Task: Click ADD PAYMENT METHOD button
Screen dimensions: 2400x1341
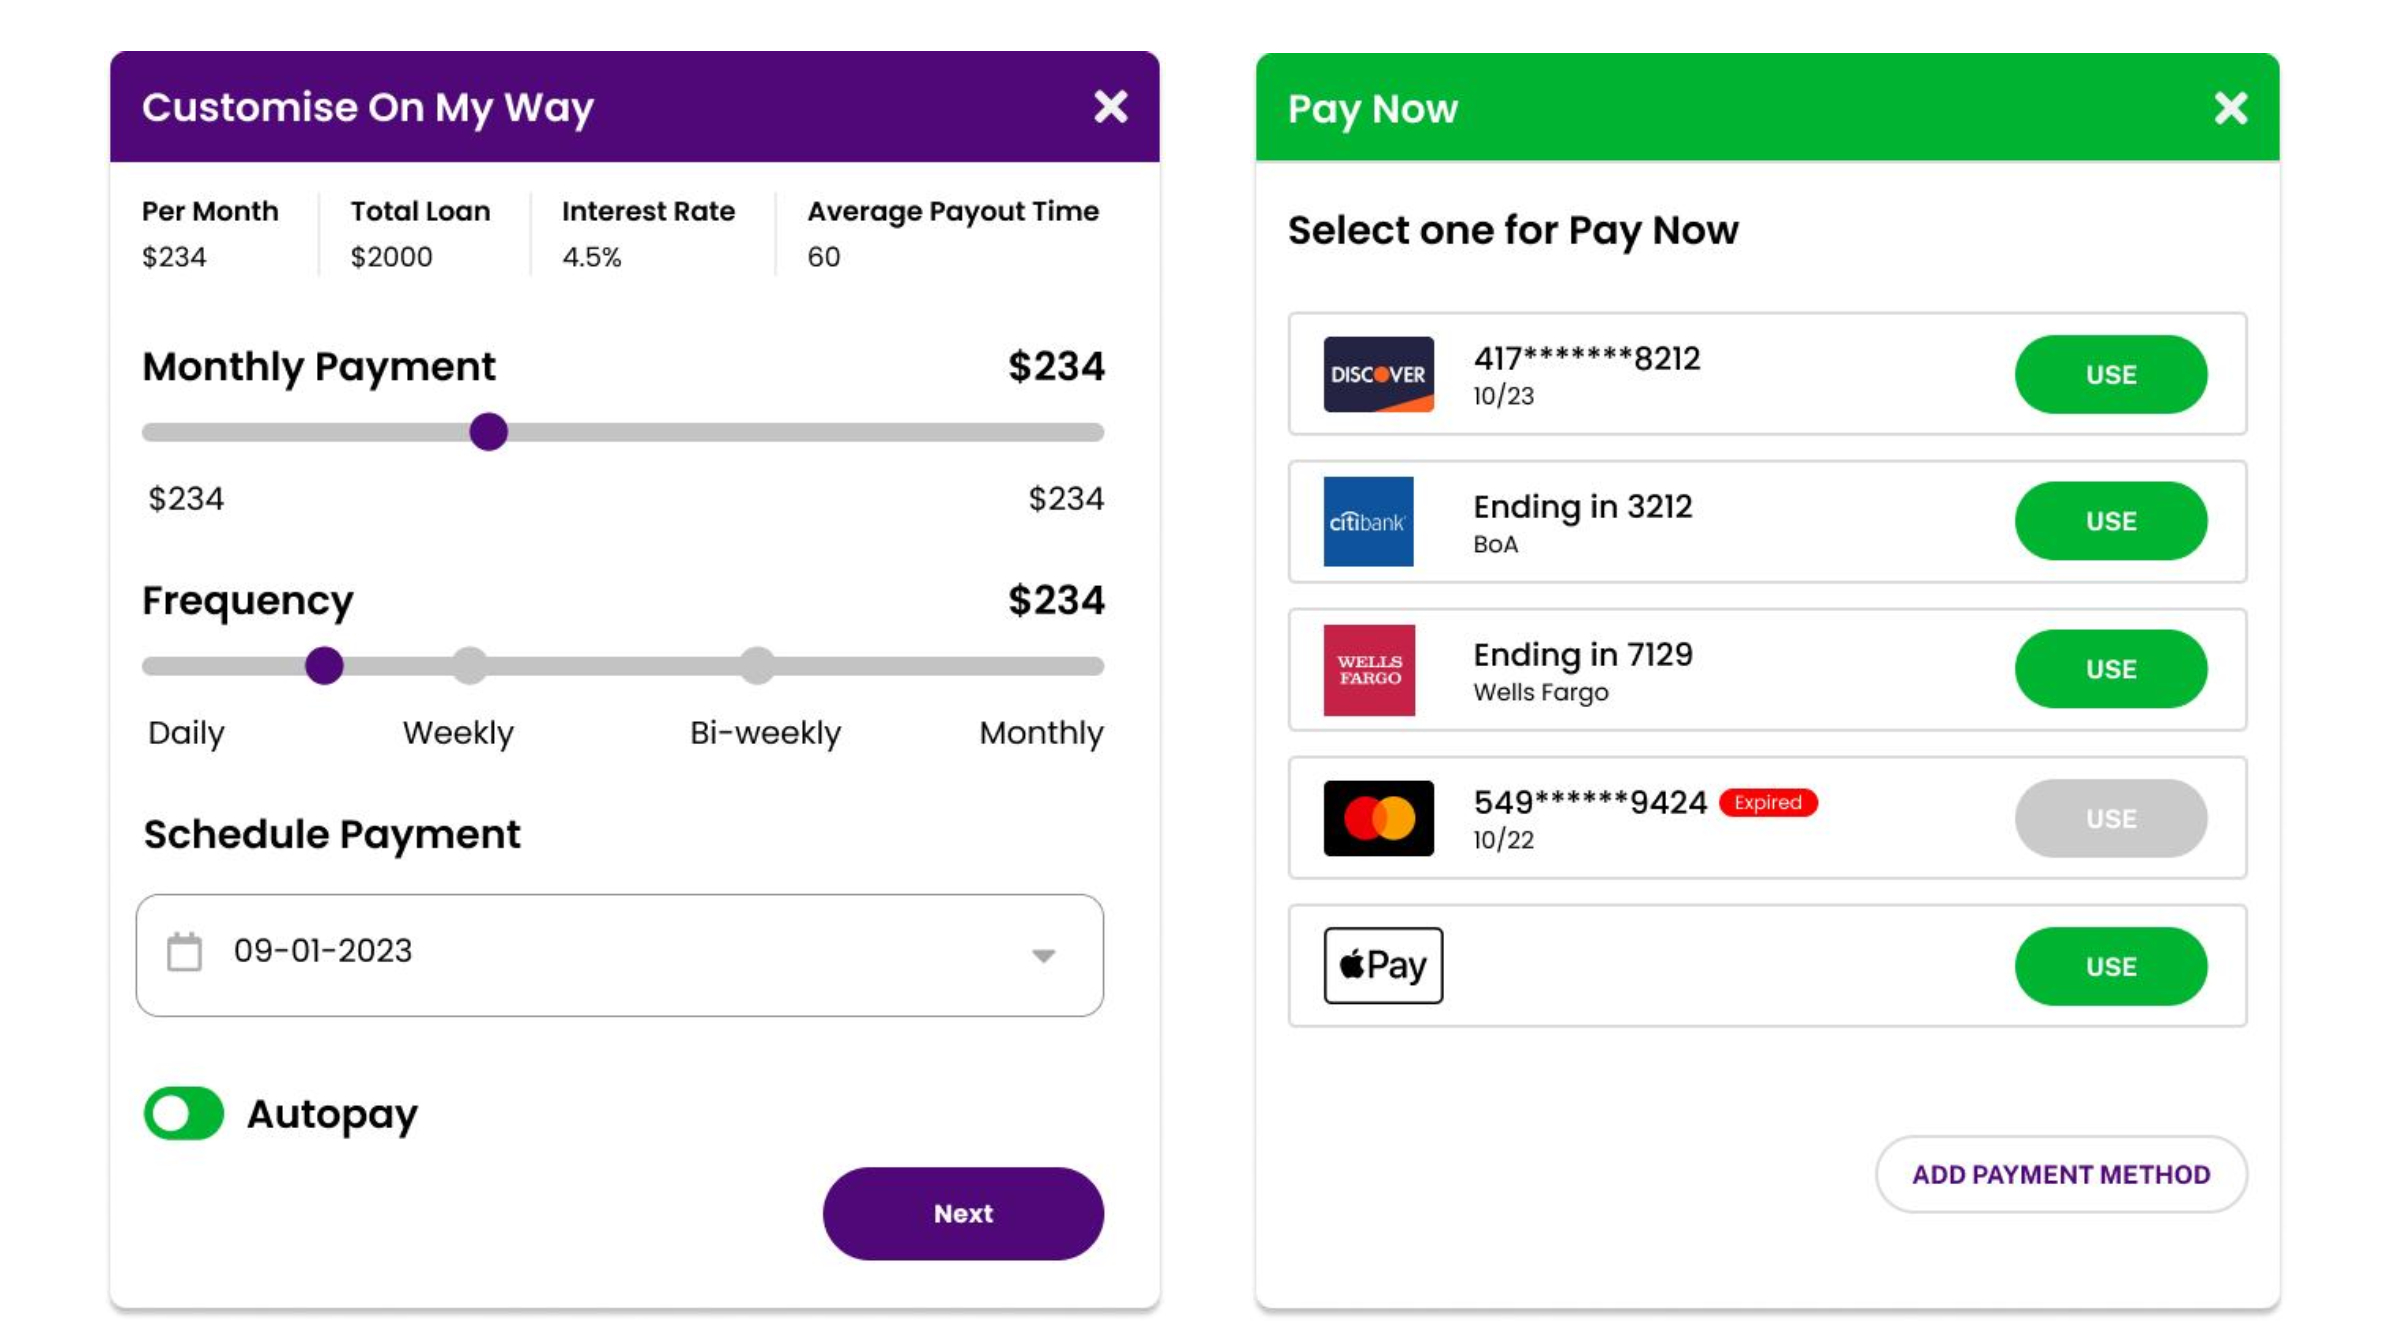Action: coord(2061,1174)
